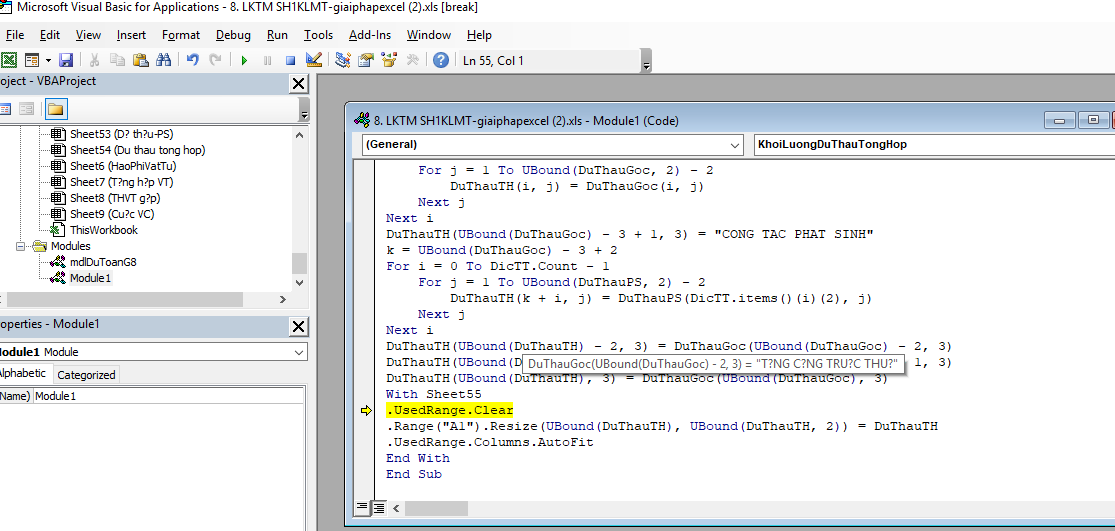
Task: Select Sheet7 (T?ng h?p VT)
Action: tap(121, 182)
